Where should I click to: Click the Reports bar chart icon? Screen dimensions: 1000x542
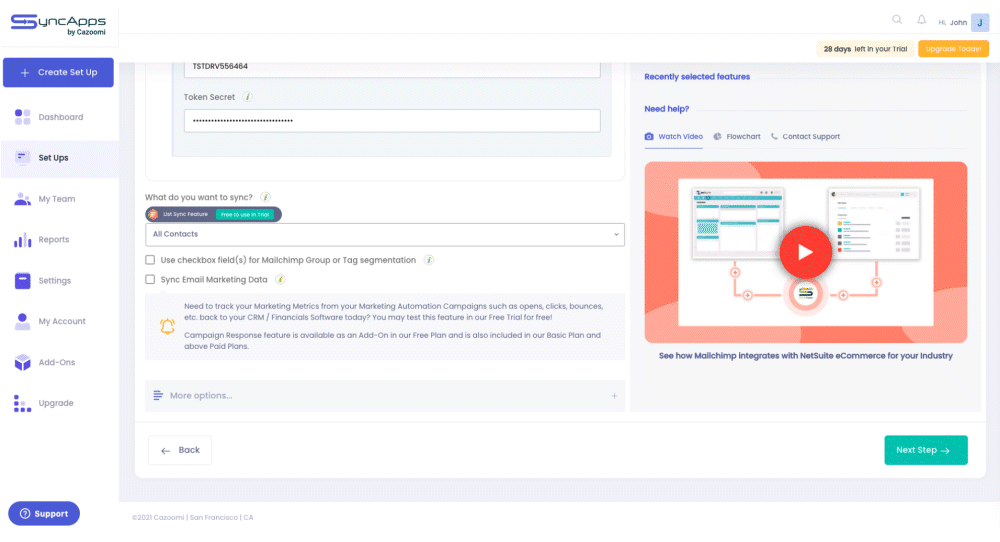coord(22,240)
